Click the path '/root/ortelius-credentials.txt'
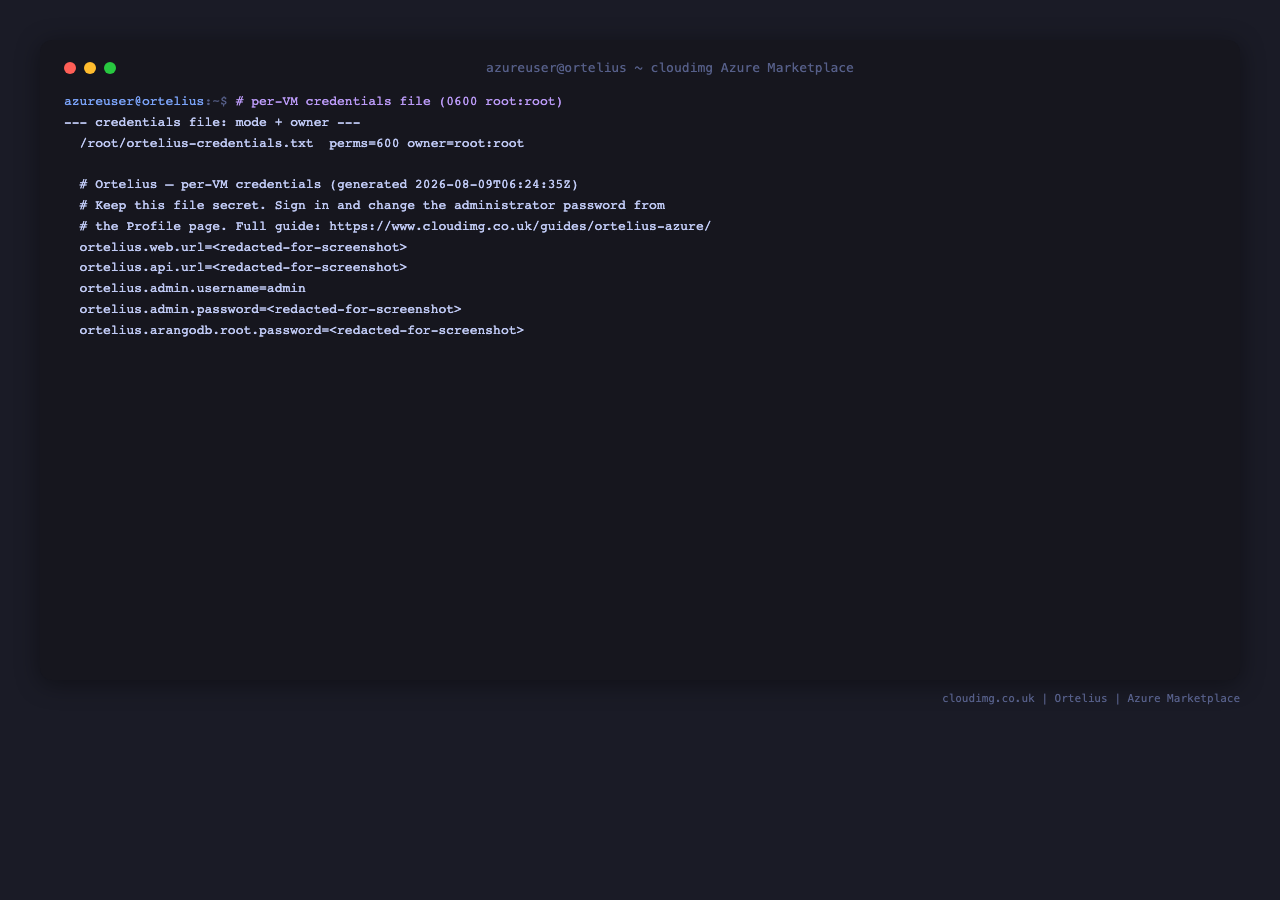This screenshot has height=900, width=1280. click(x=197, y=144)
